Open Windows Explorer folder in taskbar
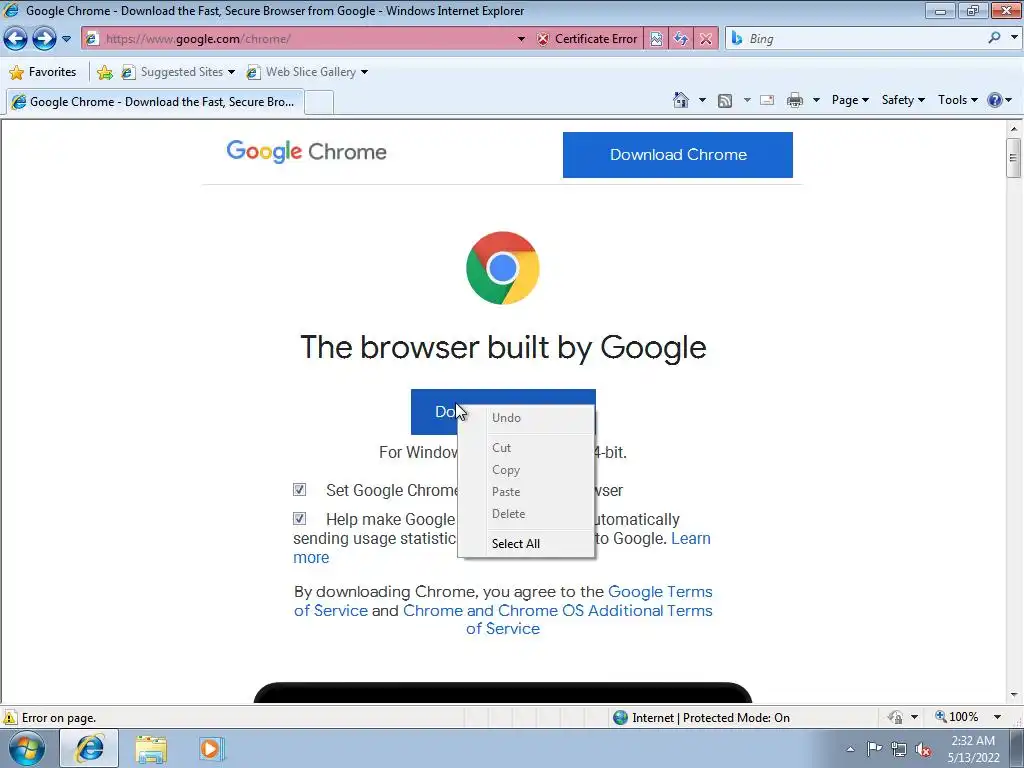The image size is (1024, 768). pos(151,748)
